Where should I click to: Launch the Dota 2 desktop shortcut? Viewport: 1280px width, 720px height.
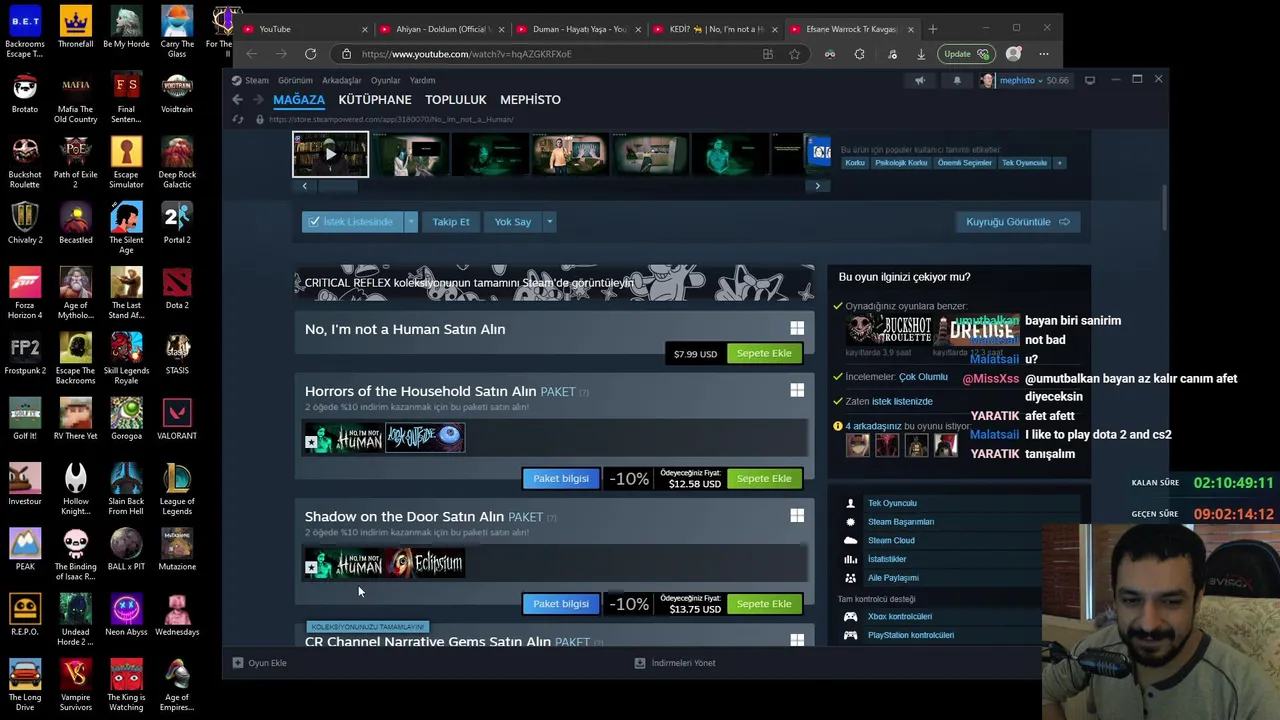[177, 287]
